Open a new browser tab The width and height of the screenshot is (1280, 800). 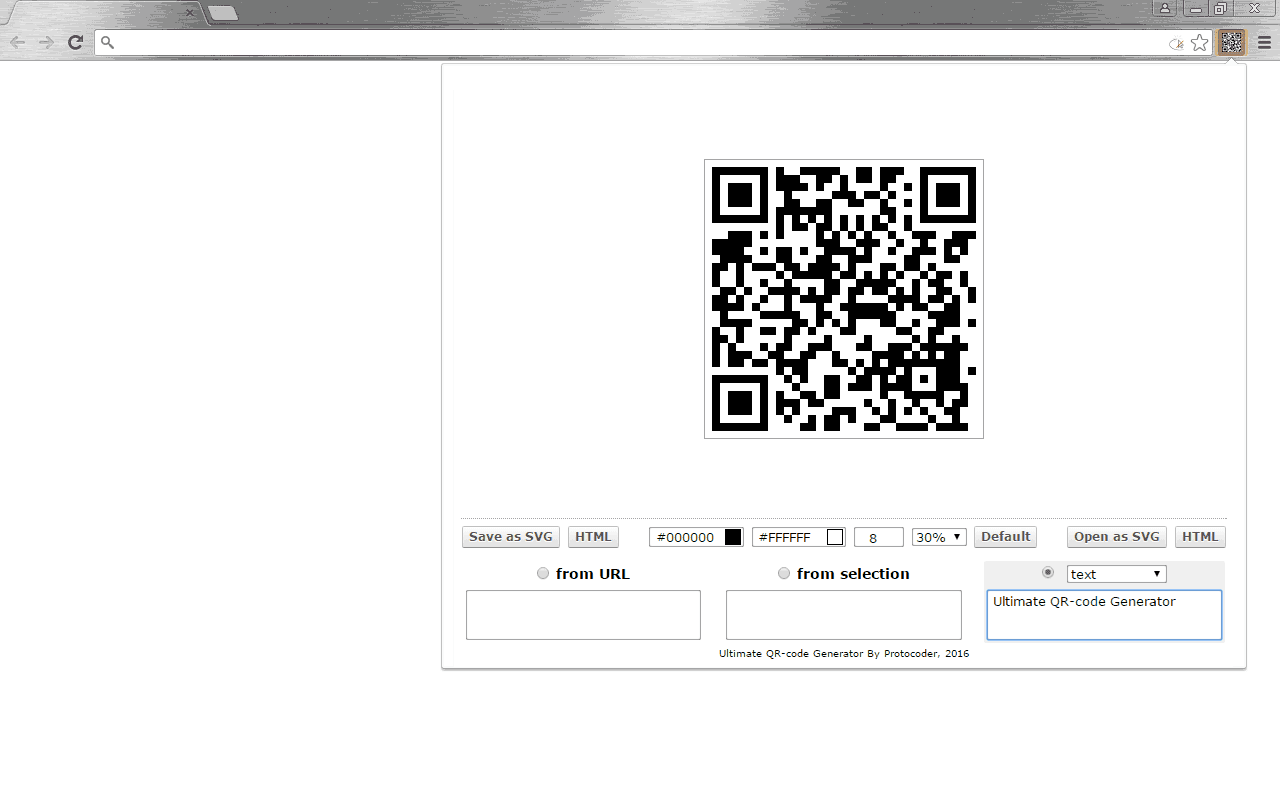point(223,13)
